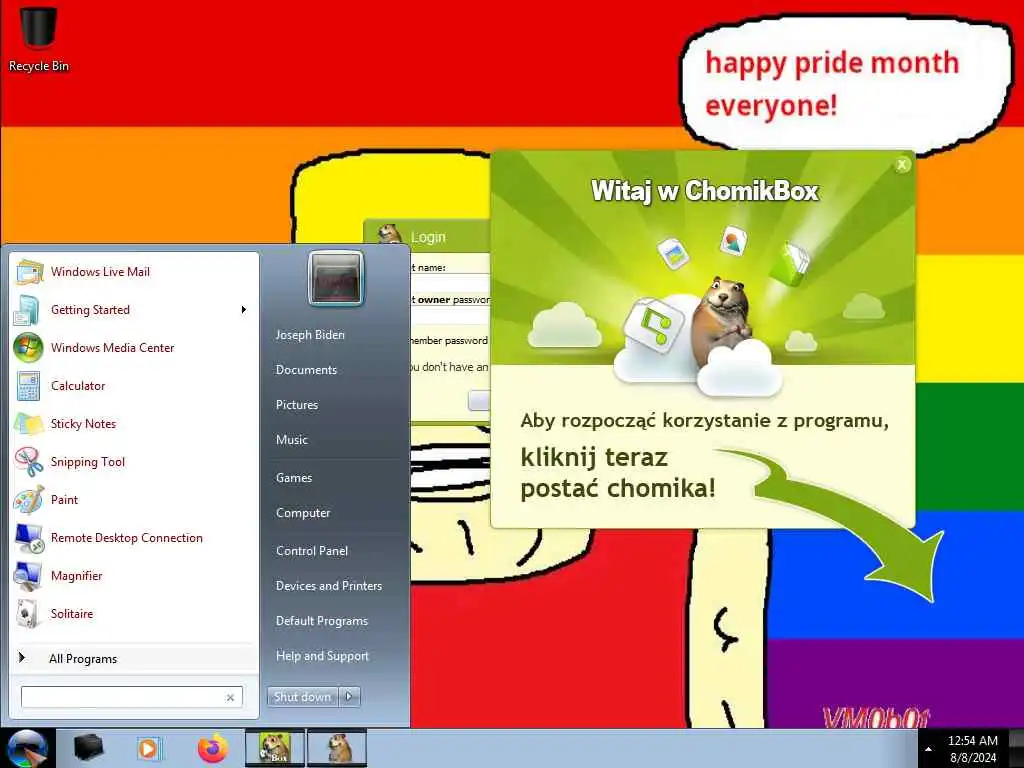Click the Start orb button
This screenshot has width=1024, height=768.
coord(26,748)
